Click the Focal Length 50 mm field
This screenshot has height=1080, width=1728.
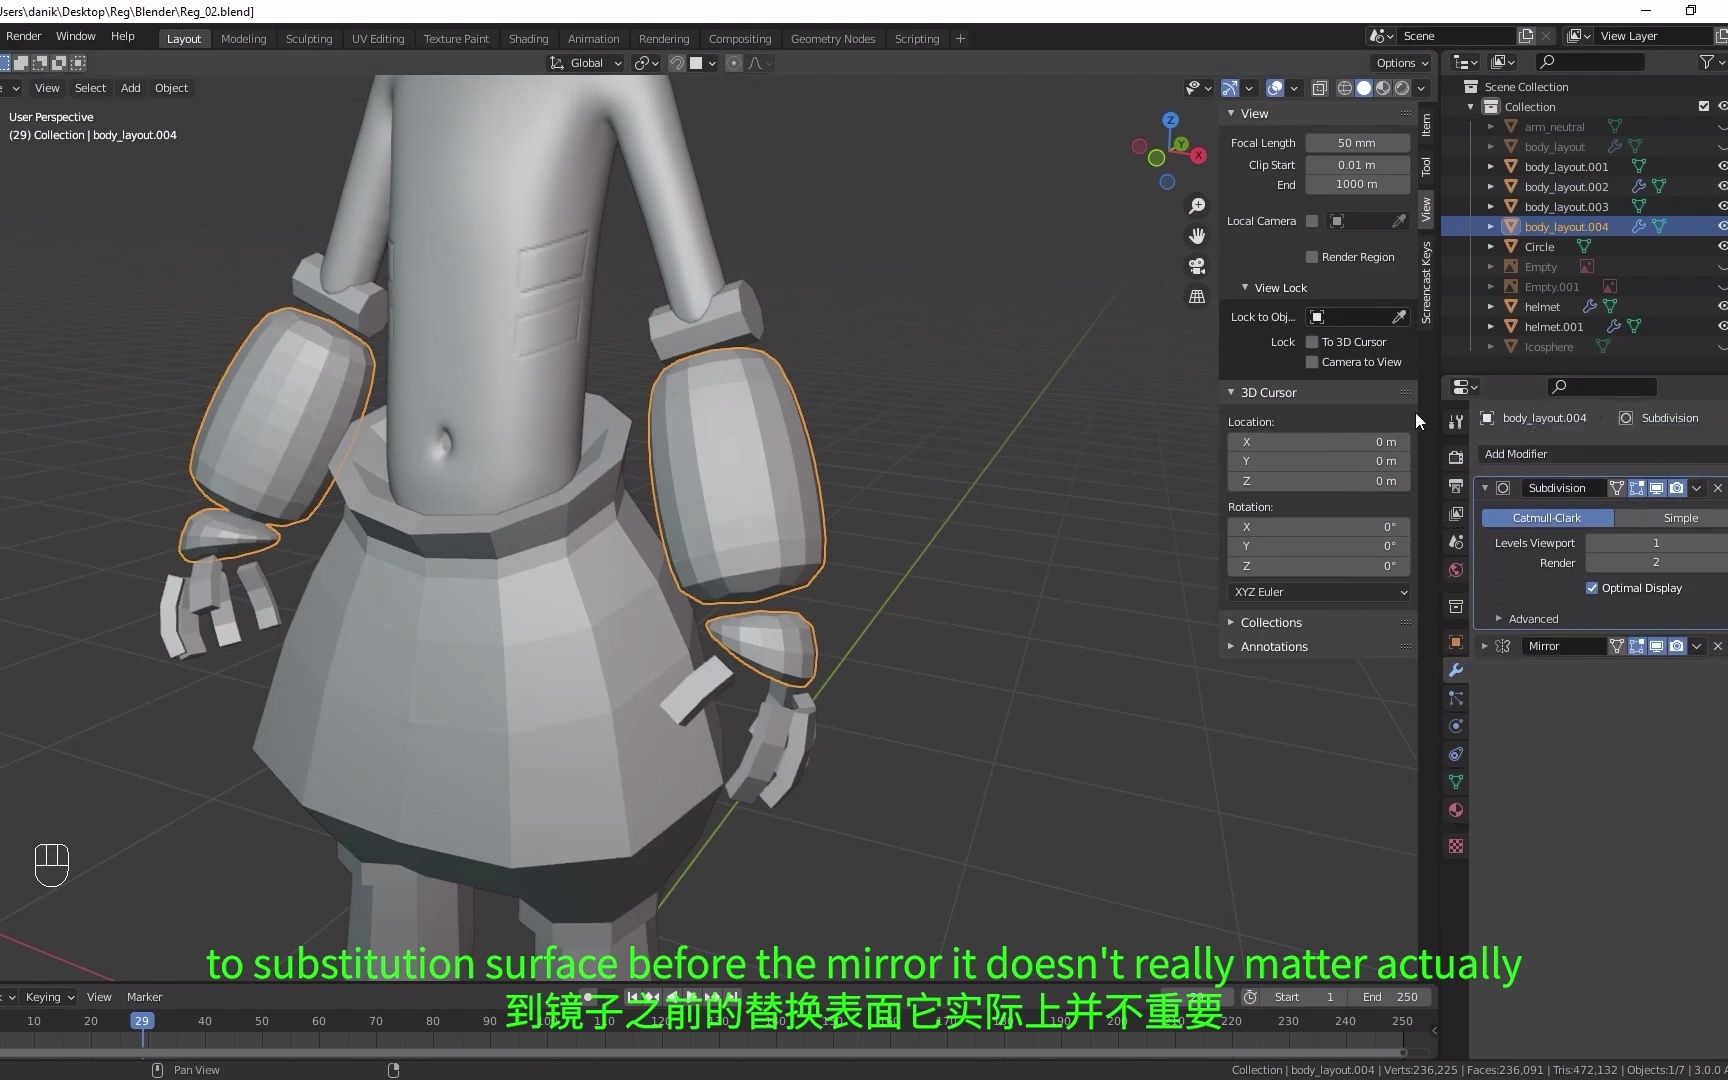pyautogui.click(x=1356, y=142)
